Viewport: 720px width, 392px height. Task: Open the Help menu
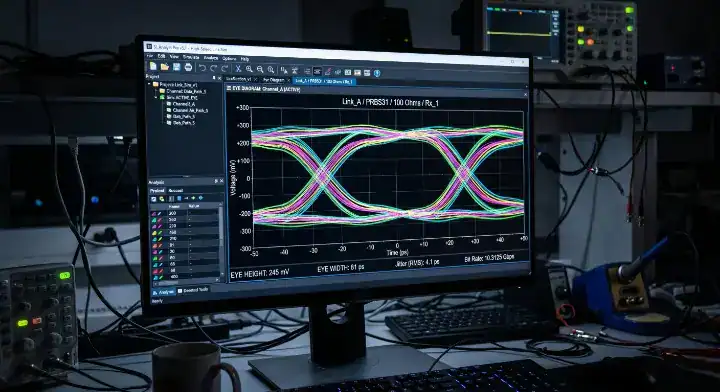pos(245,59)
